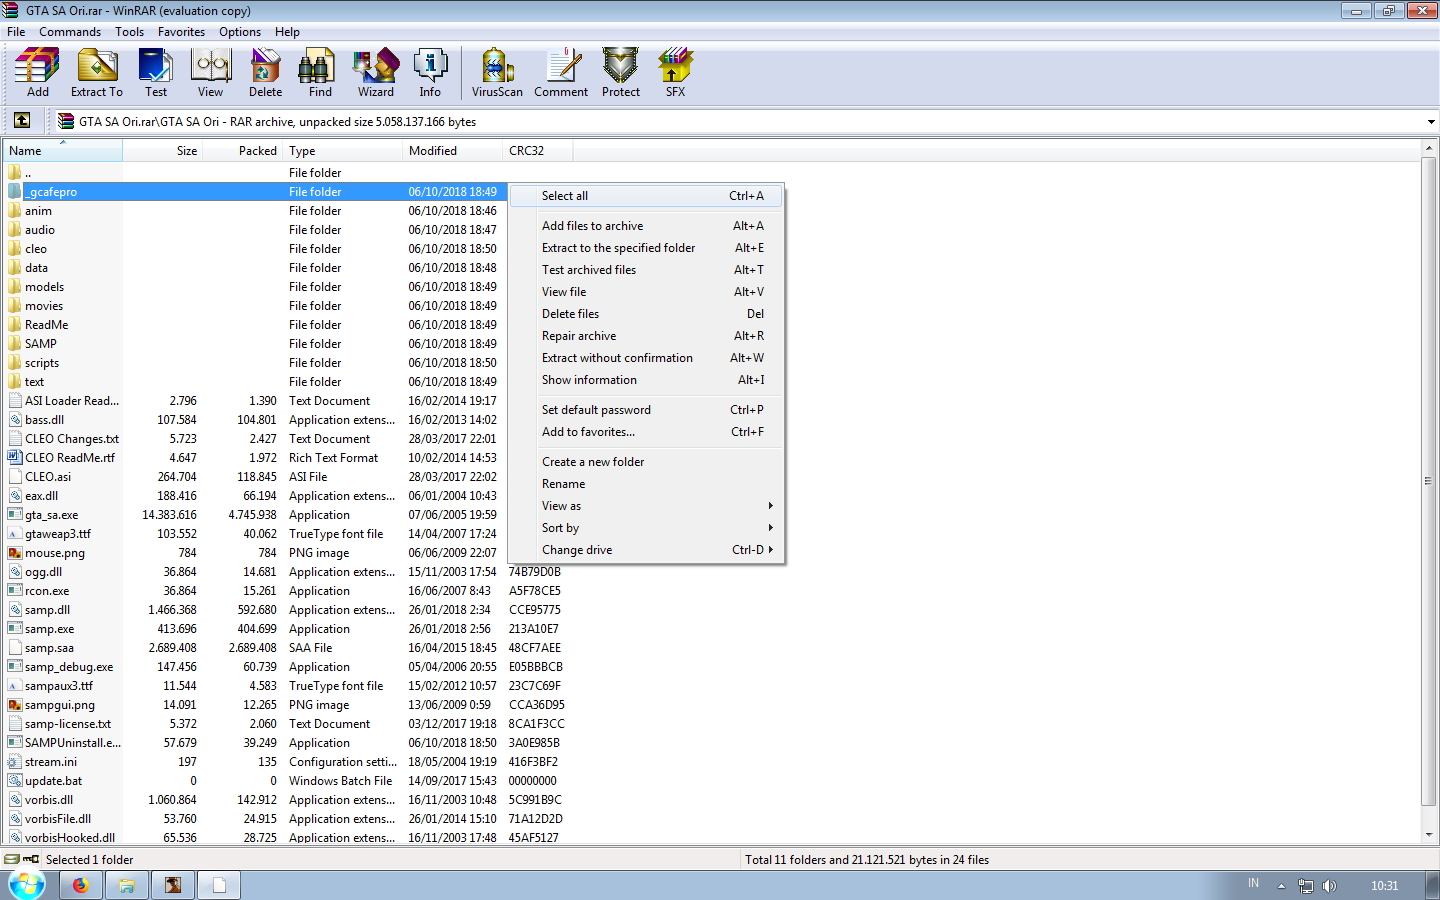Select the samp-license.txt file
The width and height of the screenshot is (1440, 900).
click(68, 724)
